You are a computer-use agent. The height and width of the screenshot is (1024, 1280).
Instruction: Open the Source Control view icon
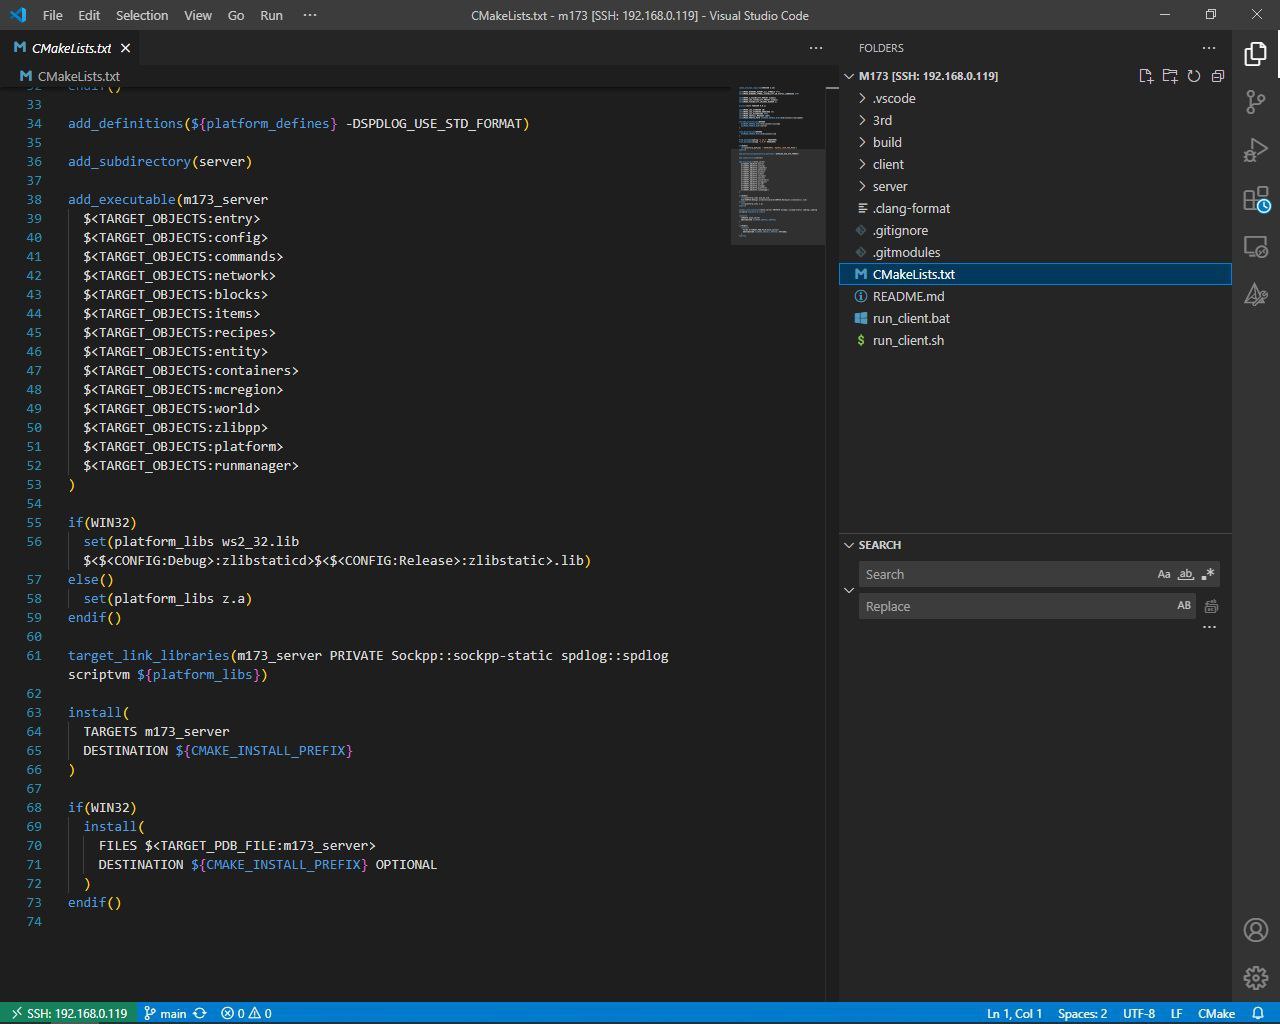pos(1255,102)
